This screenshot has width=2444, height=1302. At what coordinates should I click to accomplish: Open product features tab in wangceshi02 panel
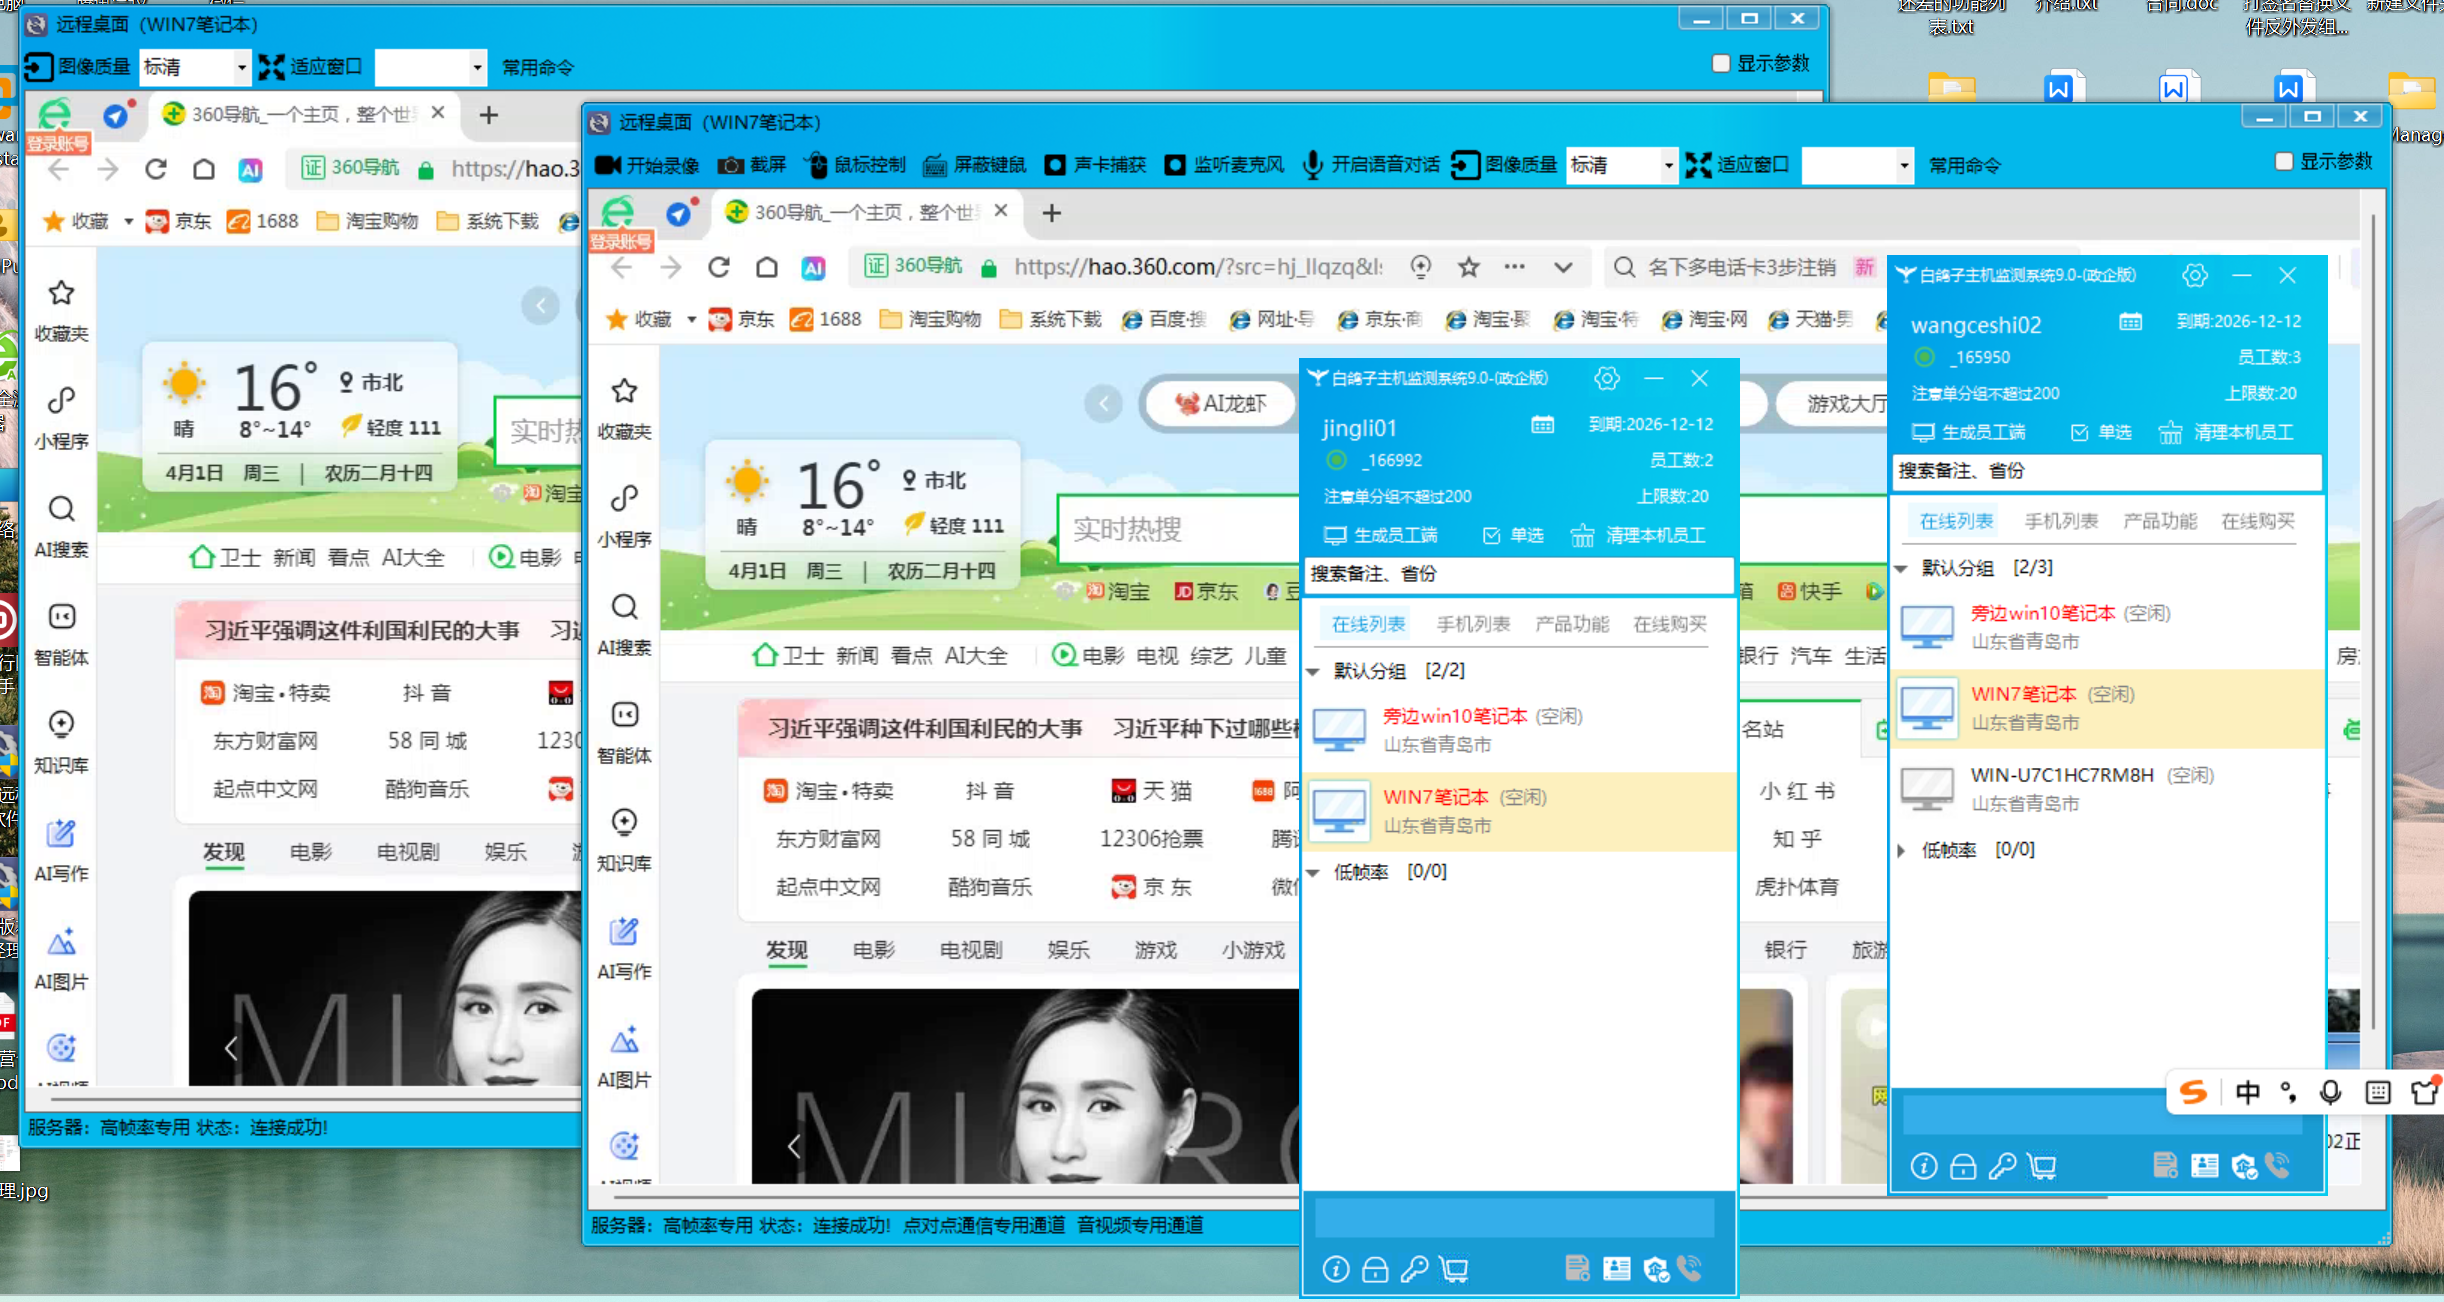click(2160, 521)
